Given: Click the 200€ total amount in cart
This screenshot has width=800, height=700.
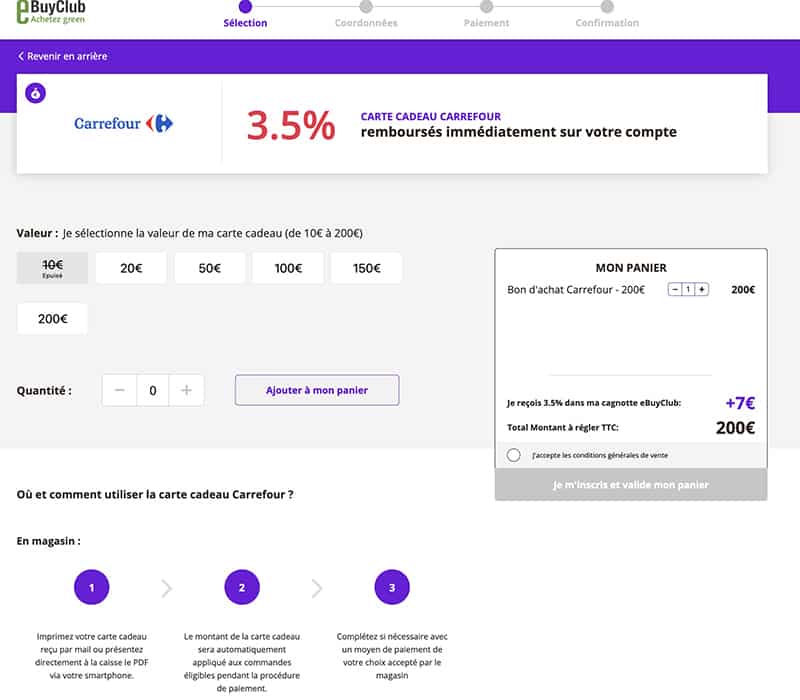Looking at the screenshot, I should (735, 428).
